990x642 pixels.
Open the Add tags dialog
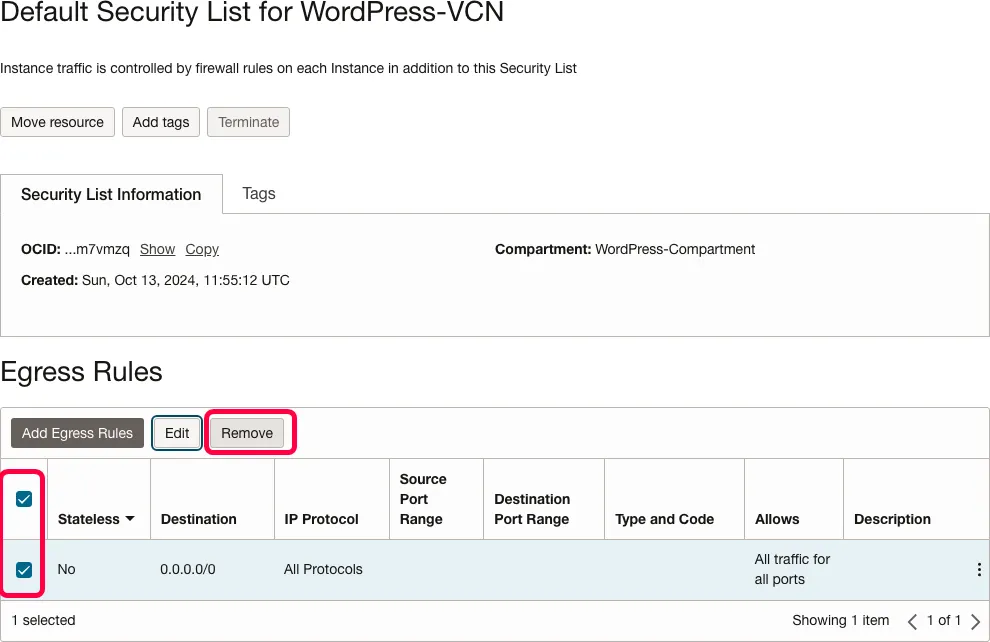click(x=161, y=122)
